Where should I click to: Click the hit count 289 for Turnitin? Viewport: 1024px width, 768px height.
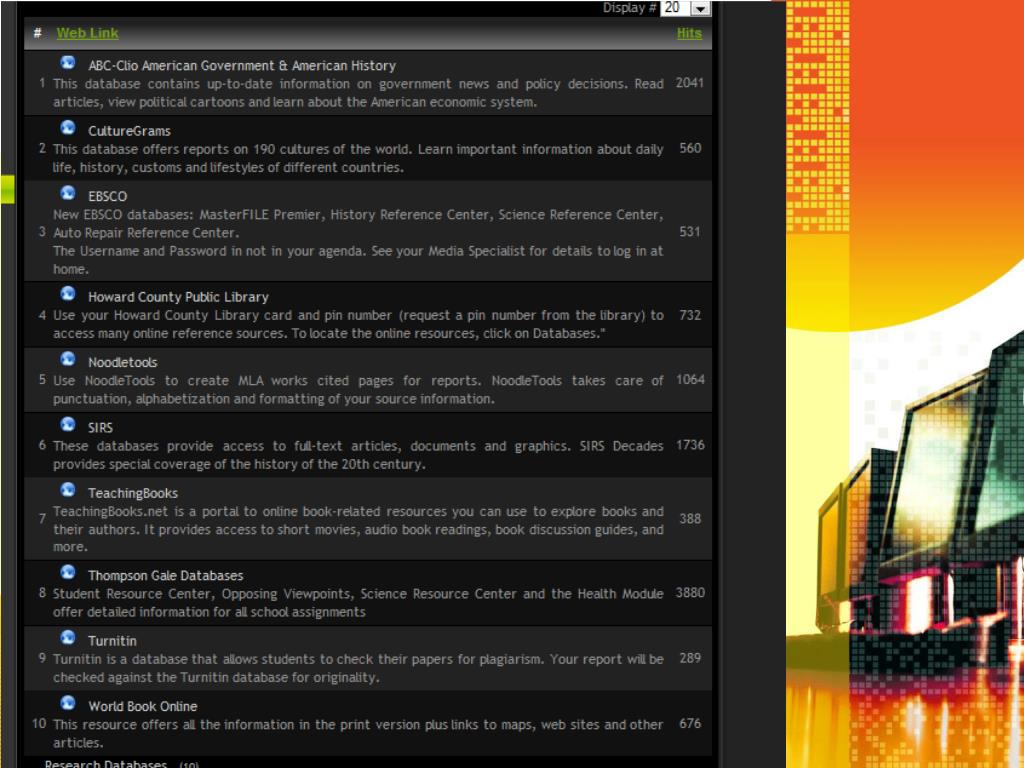[690, 658]
